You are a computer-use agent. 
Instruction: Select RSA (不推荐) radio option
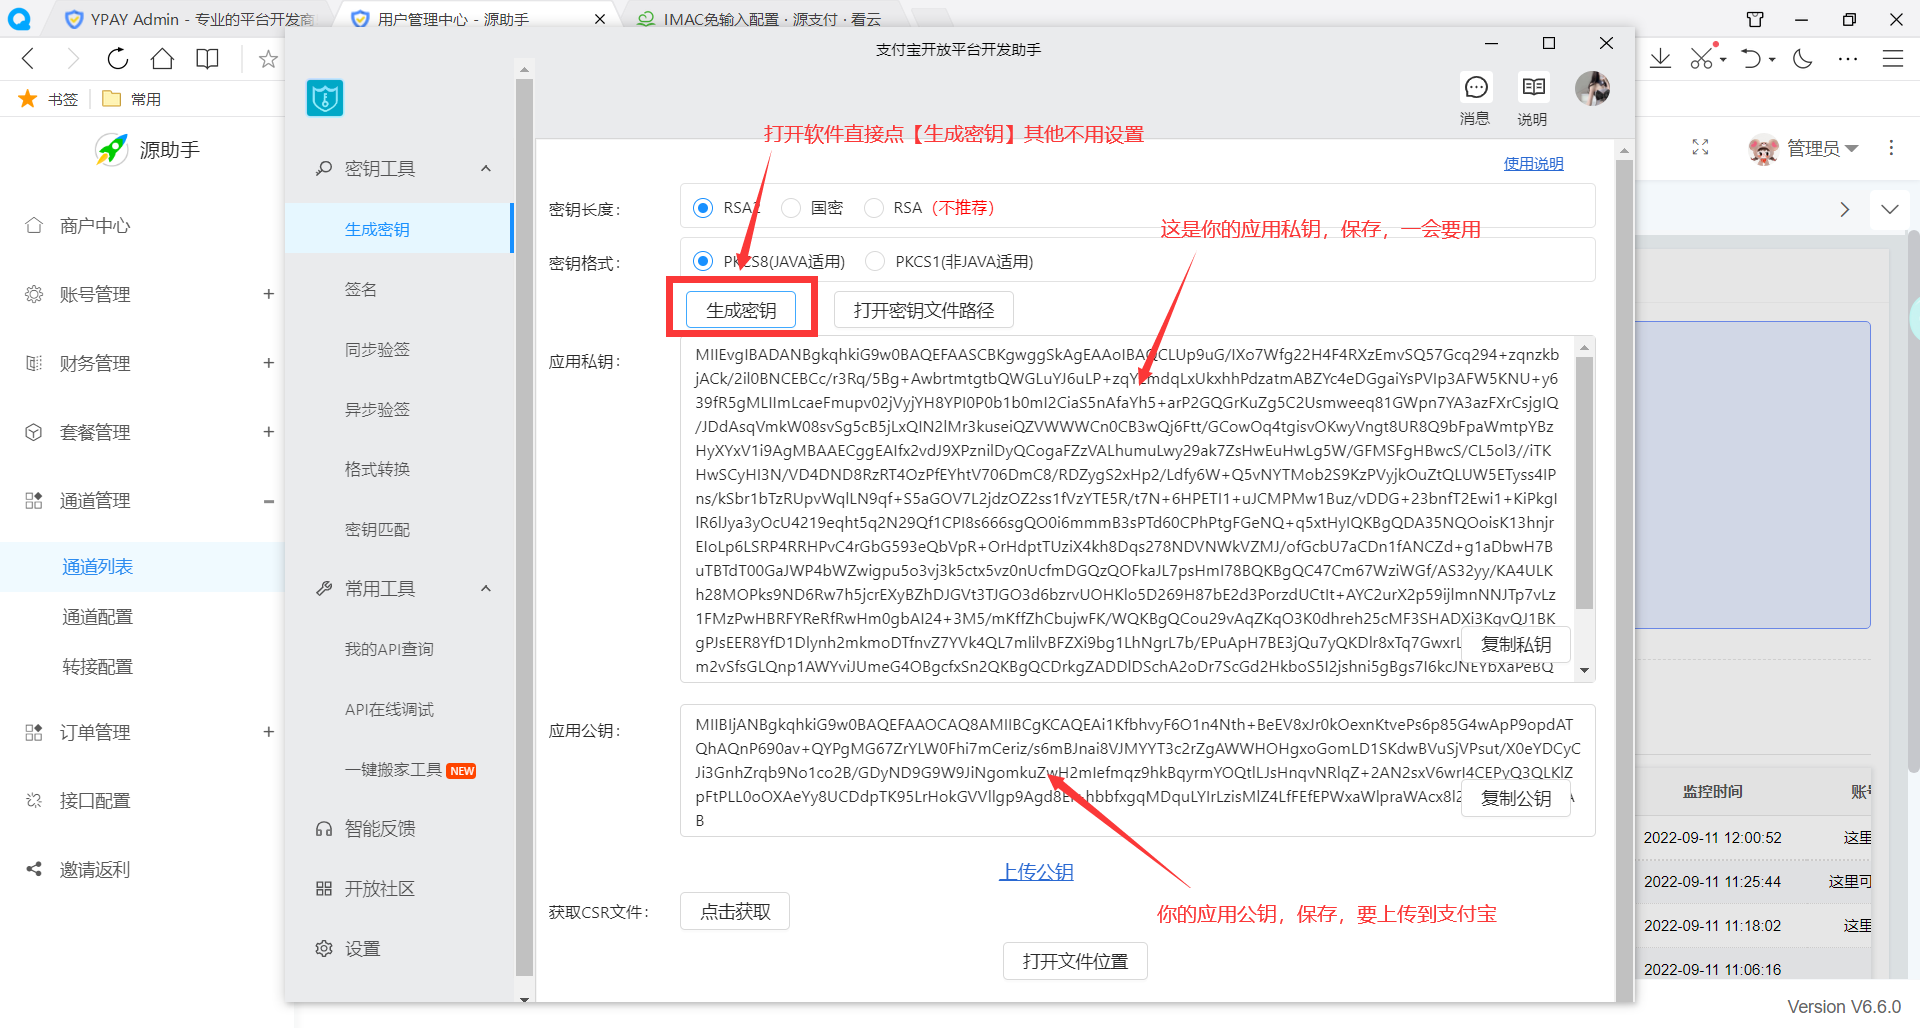[874, 207]
